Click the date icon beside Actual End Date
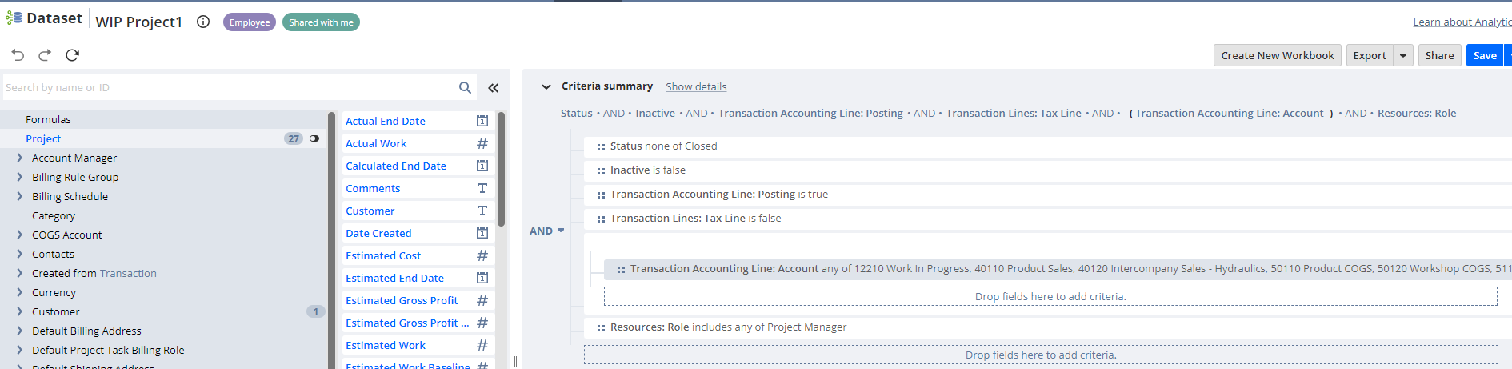Image resolution: width=1512 pixels, height=369 pixels. pos(482,121)
